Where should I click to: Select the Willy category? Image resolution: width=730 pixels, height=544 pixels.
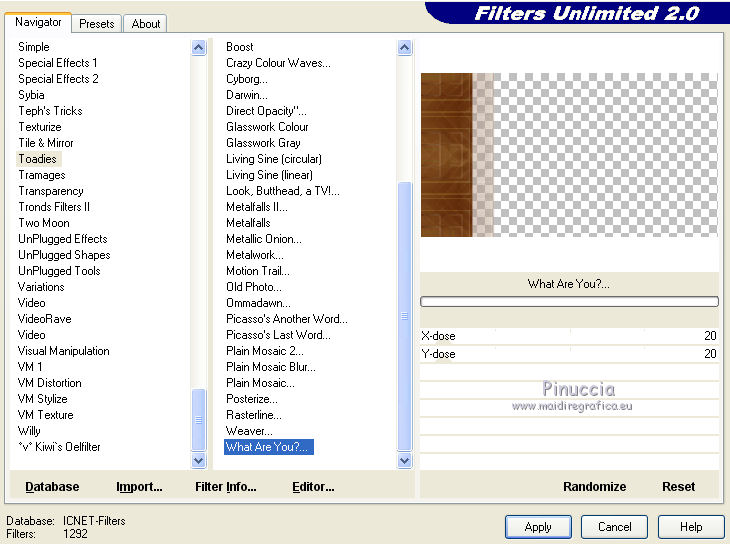click(x=29, y=431)
